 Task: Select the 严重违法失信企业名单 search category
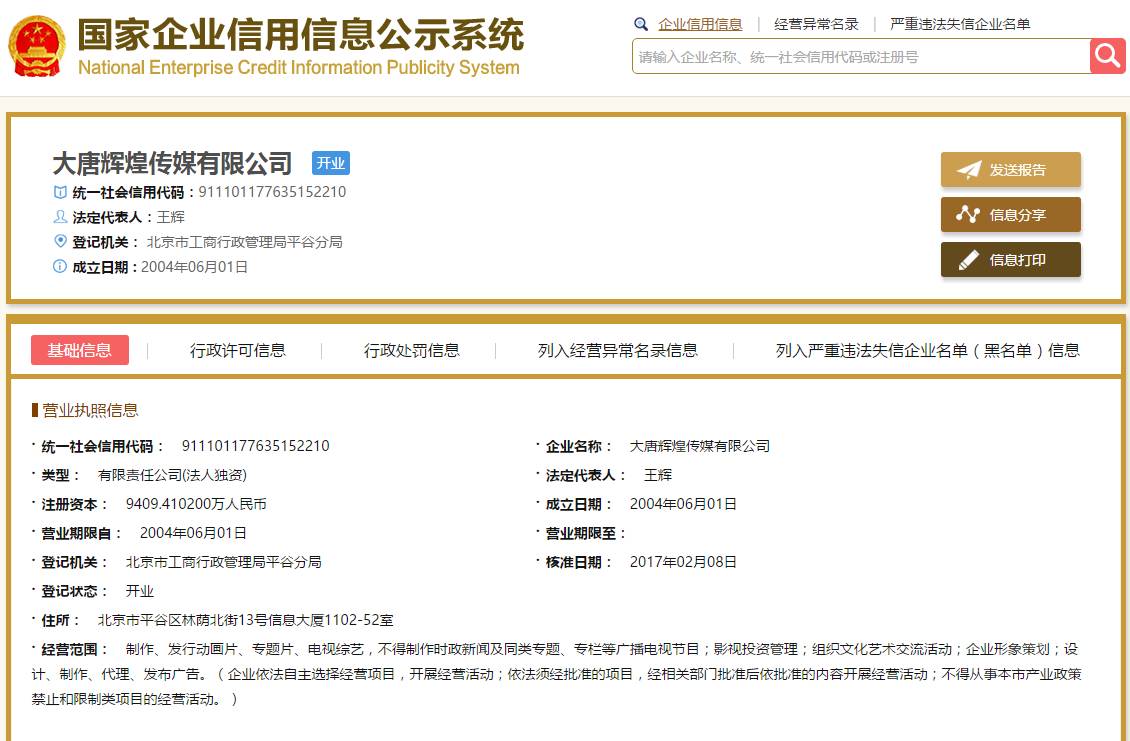960,25
